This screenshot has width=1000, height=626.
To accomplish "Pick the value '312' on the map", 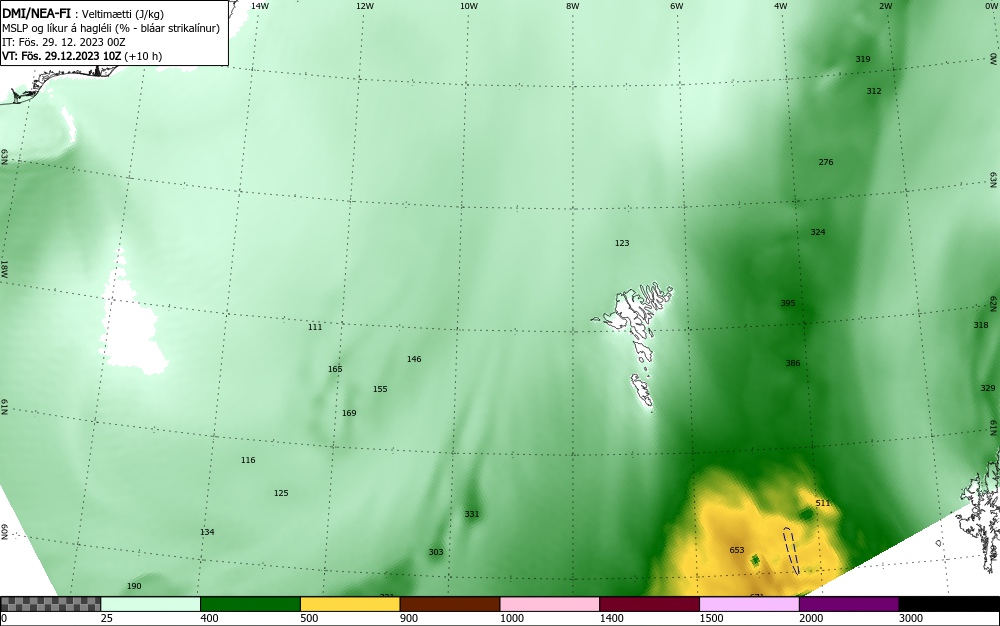I will tap(874, 91).
